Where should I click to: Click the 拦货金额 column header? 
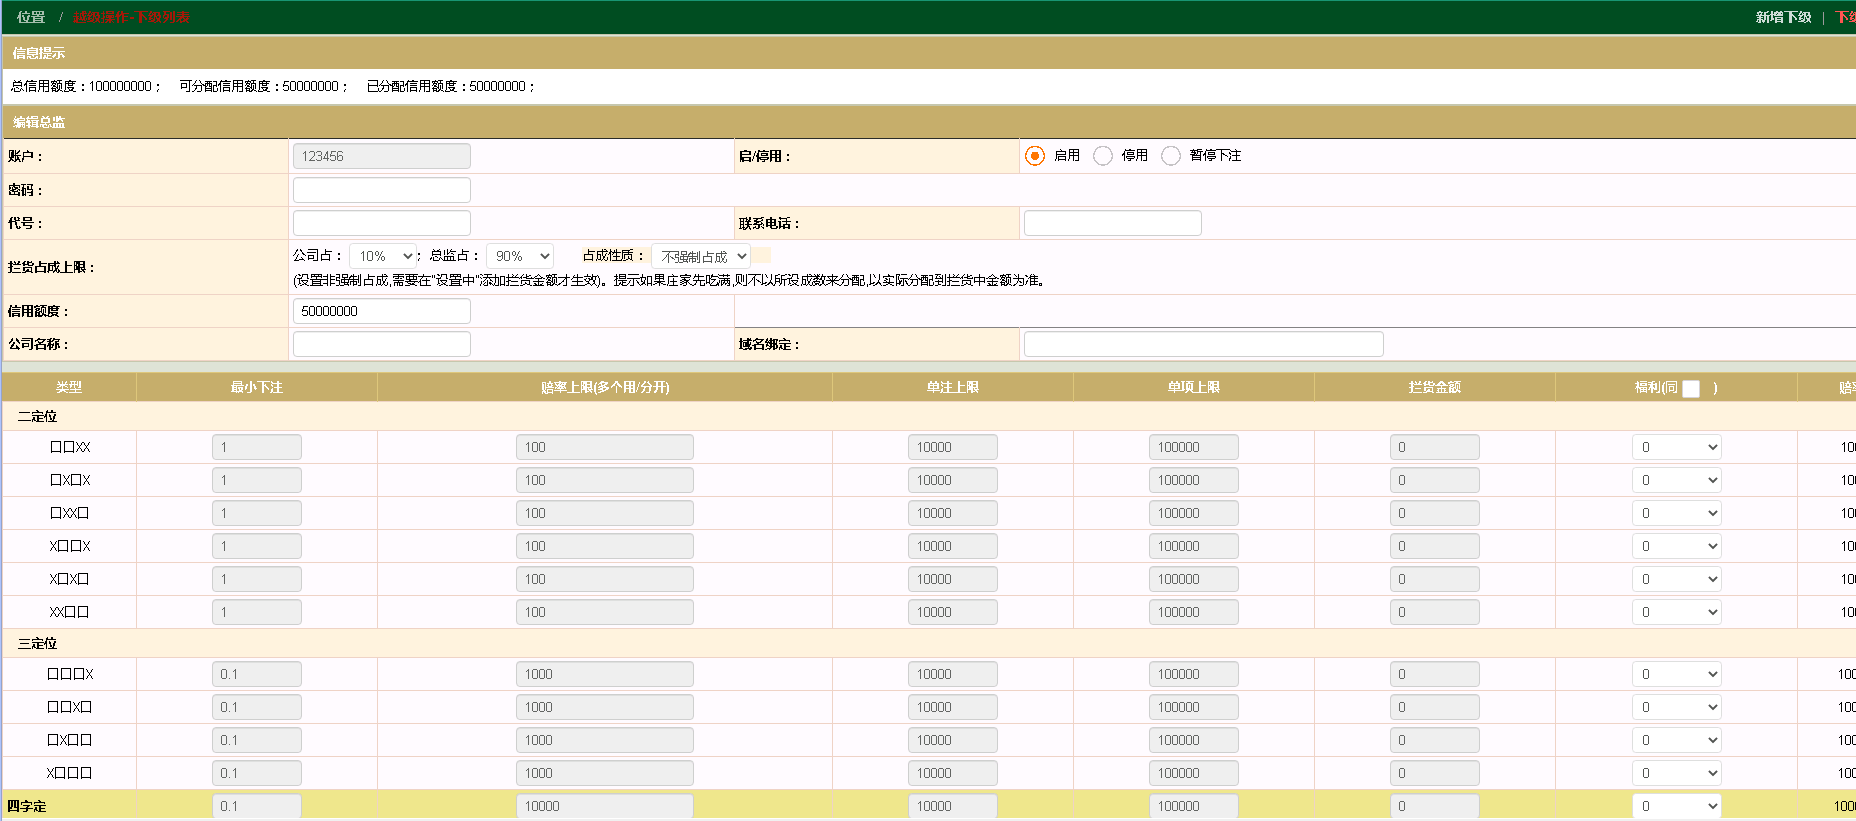click(1435, 387)
